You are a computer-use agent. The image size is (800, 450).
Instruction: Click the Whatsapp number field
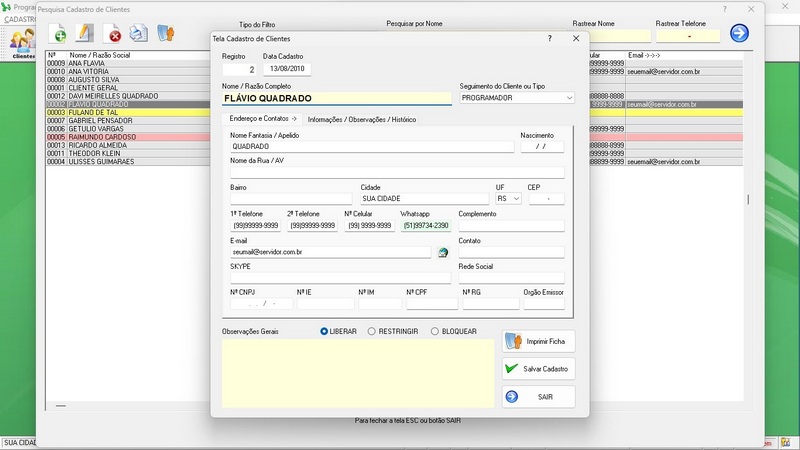tap(426, 226)
